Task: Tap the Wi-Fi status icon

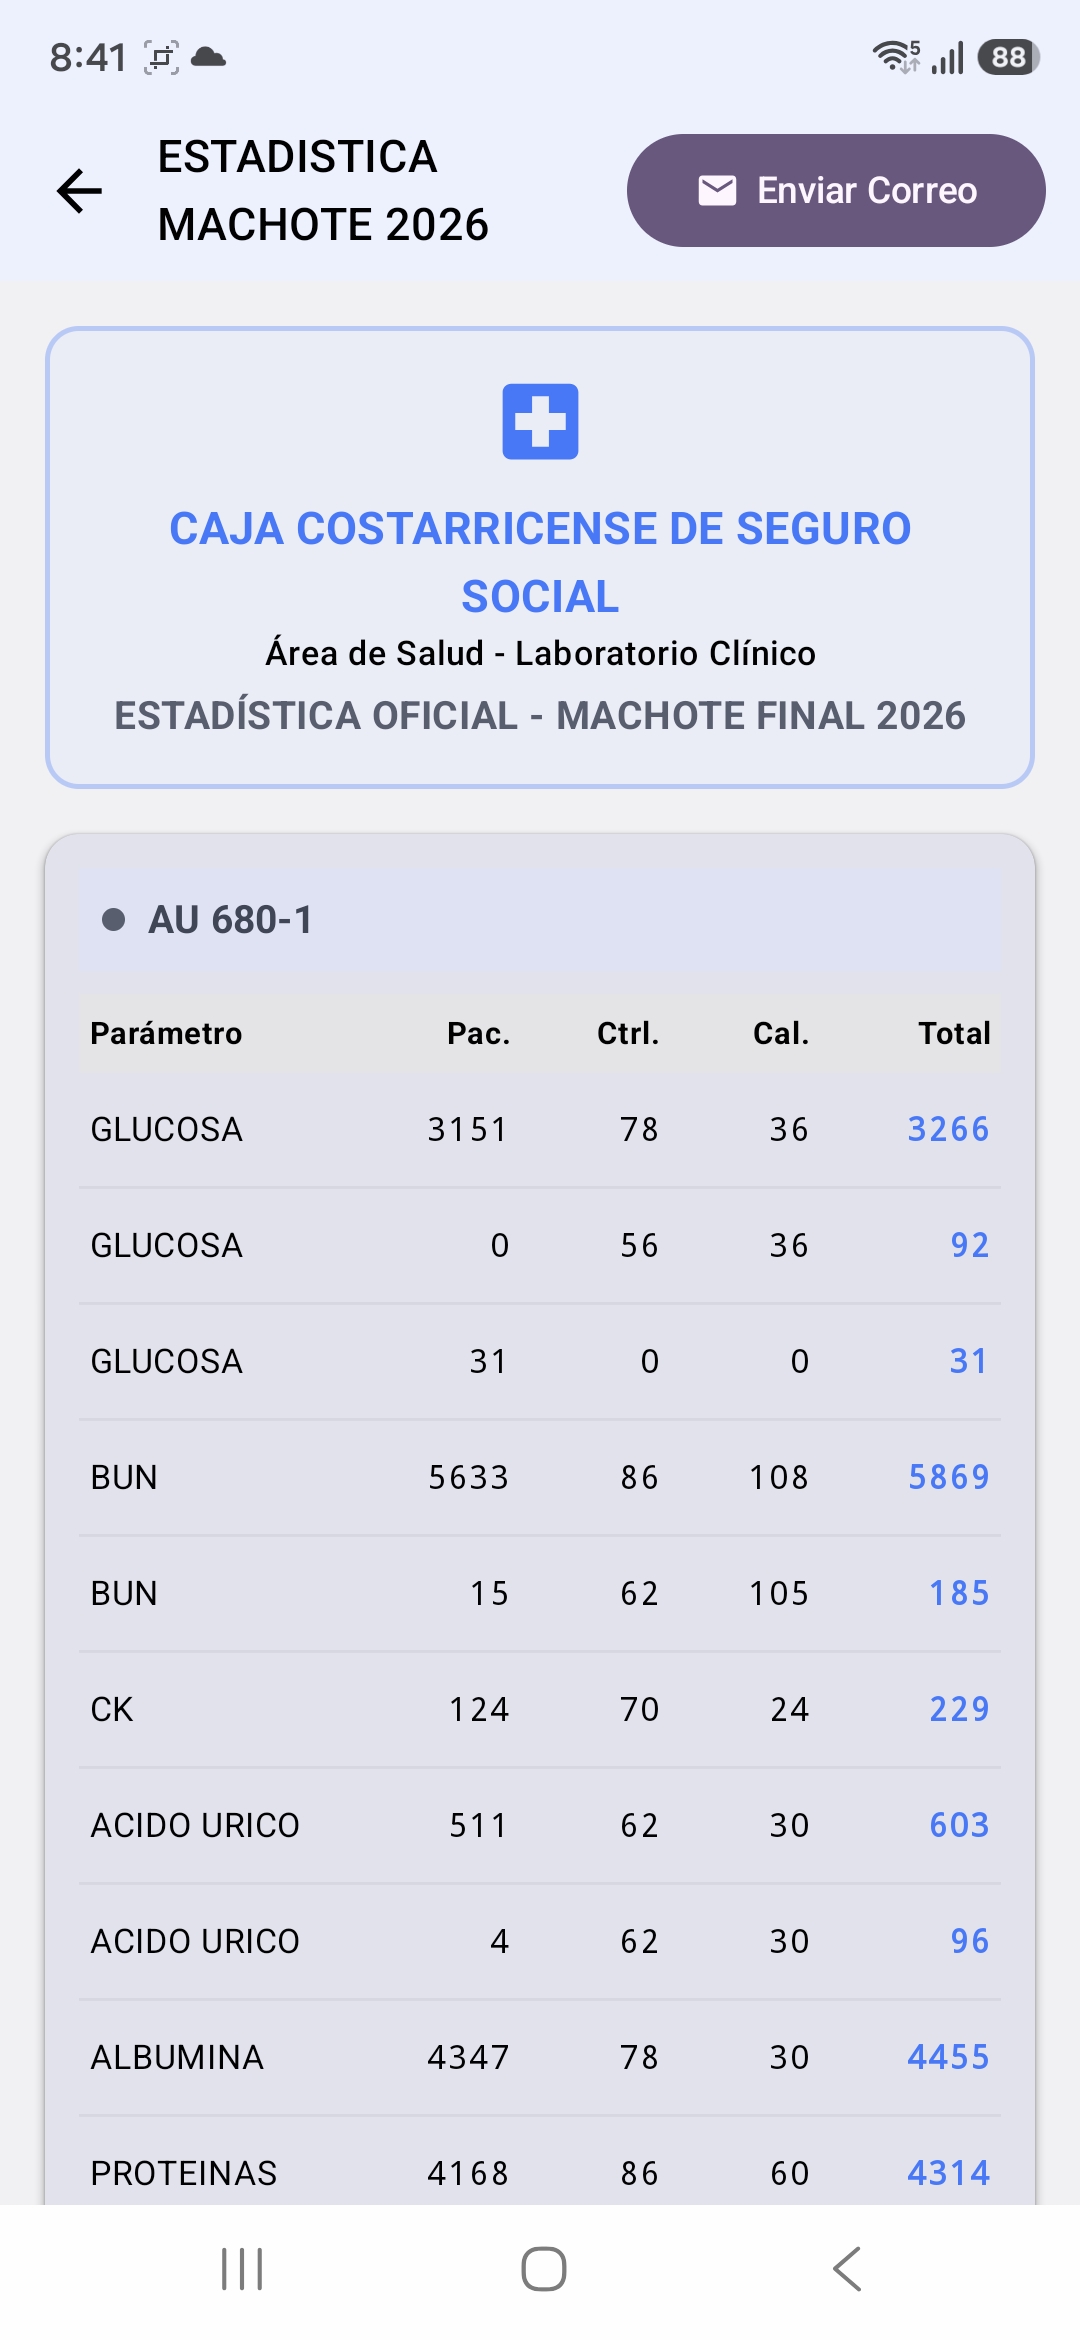Action: tap(895, 57)
